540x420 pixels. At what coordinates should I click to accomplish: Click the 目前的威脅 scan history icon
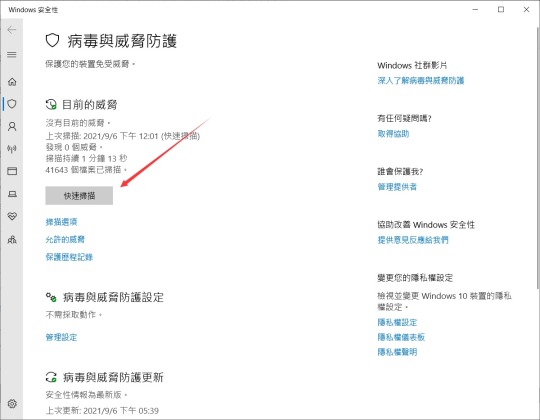pyautogui.click(x=51, y=104)
